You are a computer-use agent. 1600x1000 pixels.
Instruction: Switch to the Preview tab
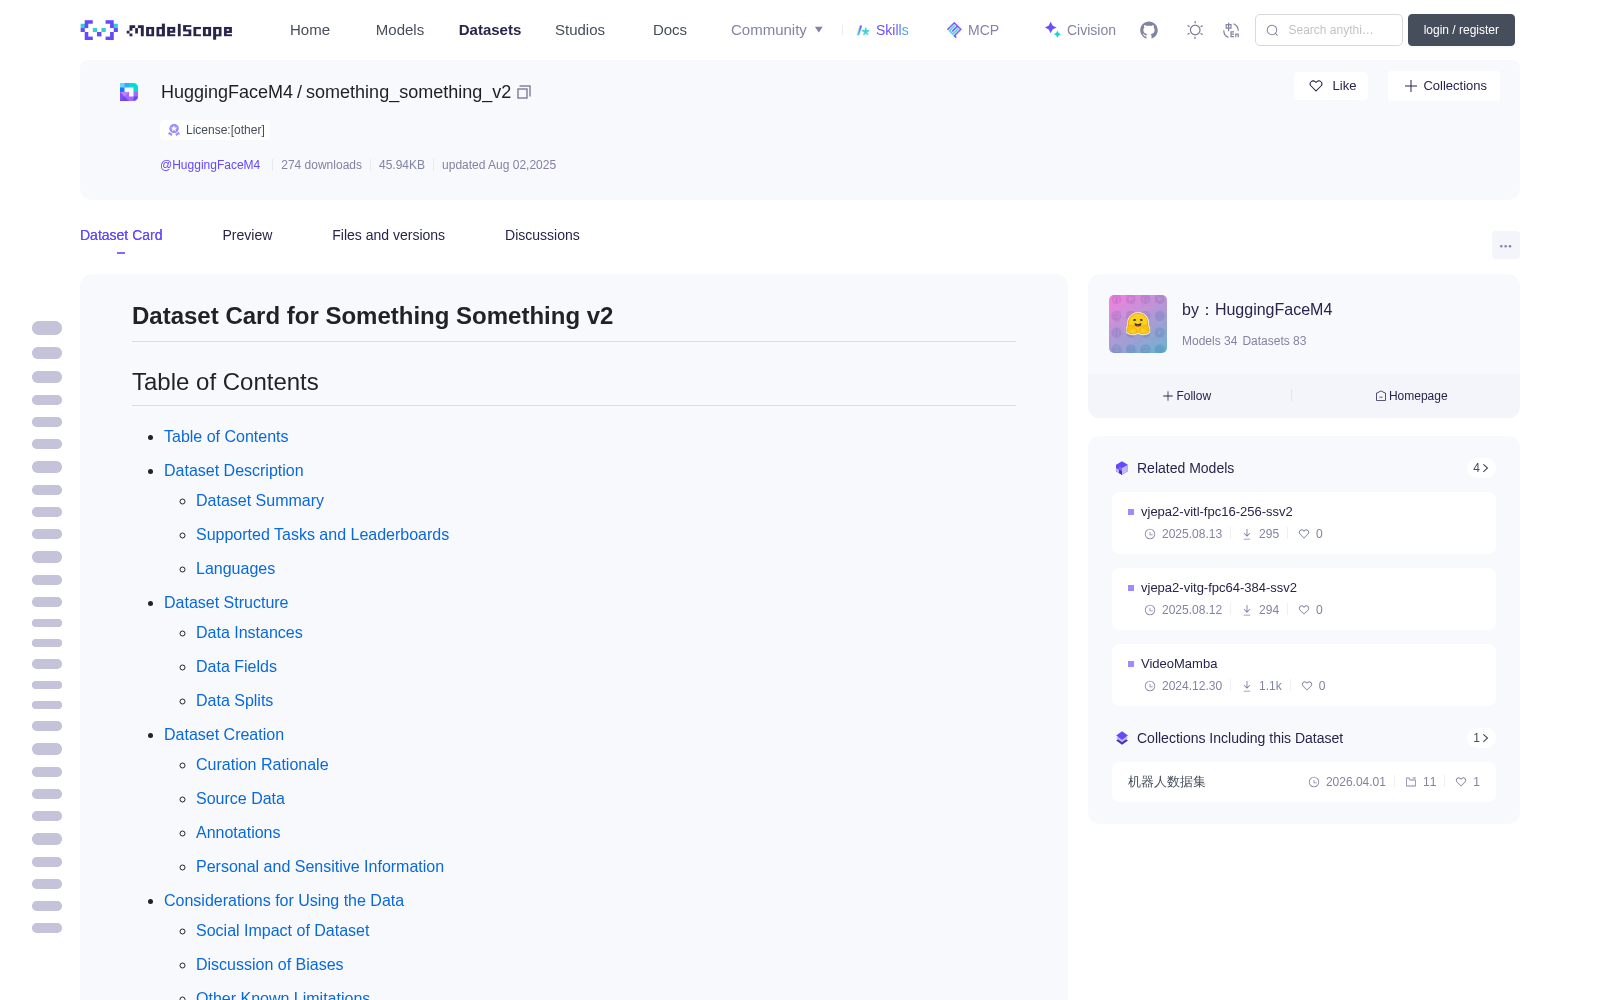(x=247, y=235)
